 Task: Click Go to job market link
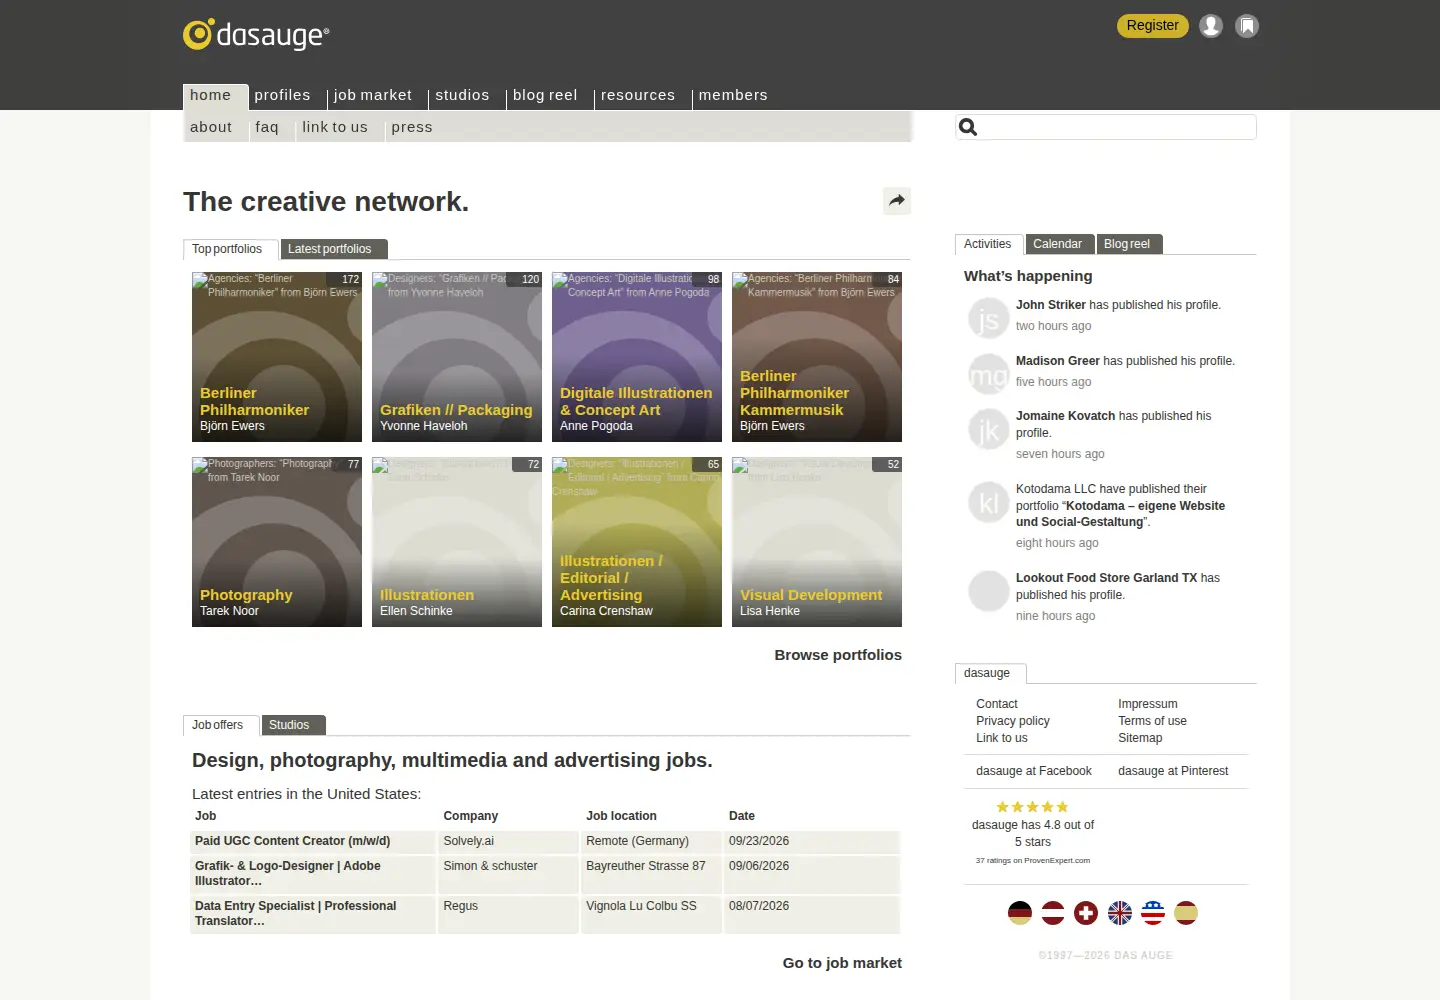(842, 963)
